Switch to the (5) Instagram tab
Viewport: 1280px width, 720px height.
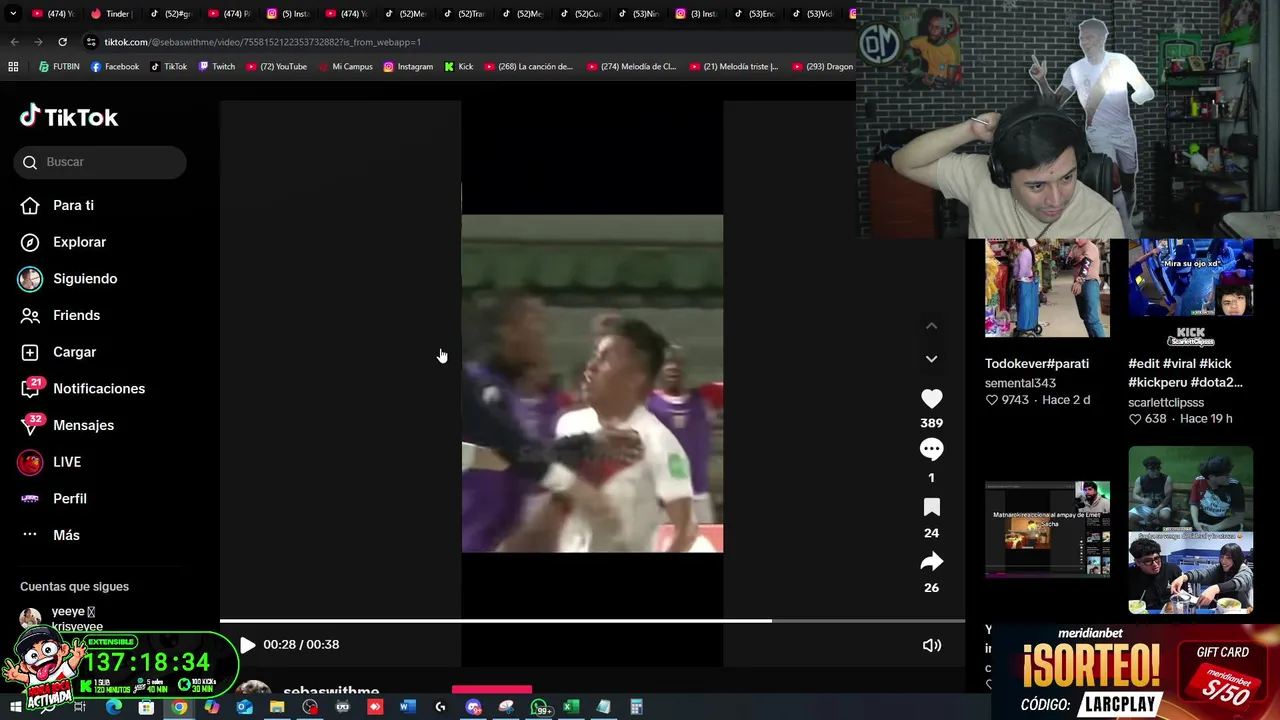click(288, 14)
